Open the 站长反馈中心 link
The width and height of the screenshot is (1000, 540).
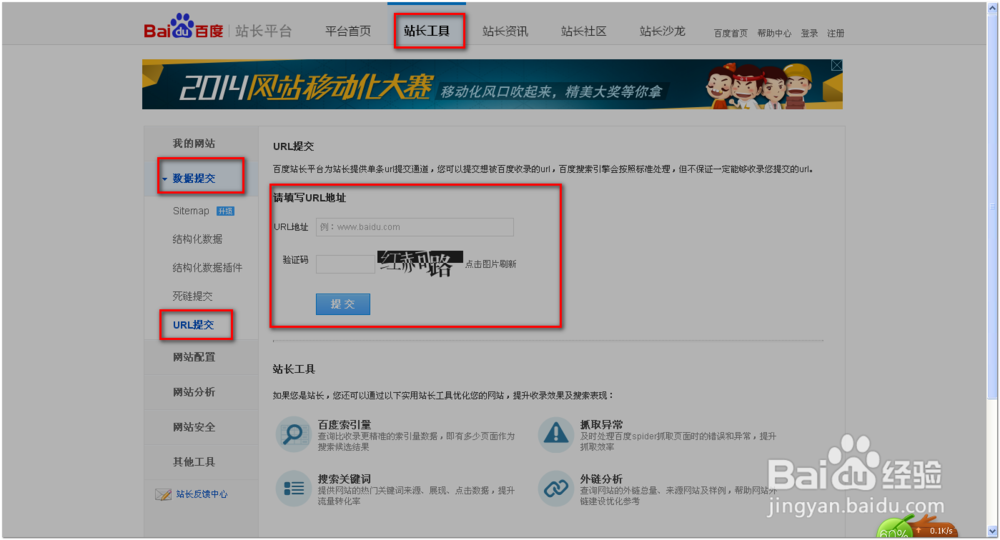pyautogui.click(x=202, y=494)
